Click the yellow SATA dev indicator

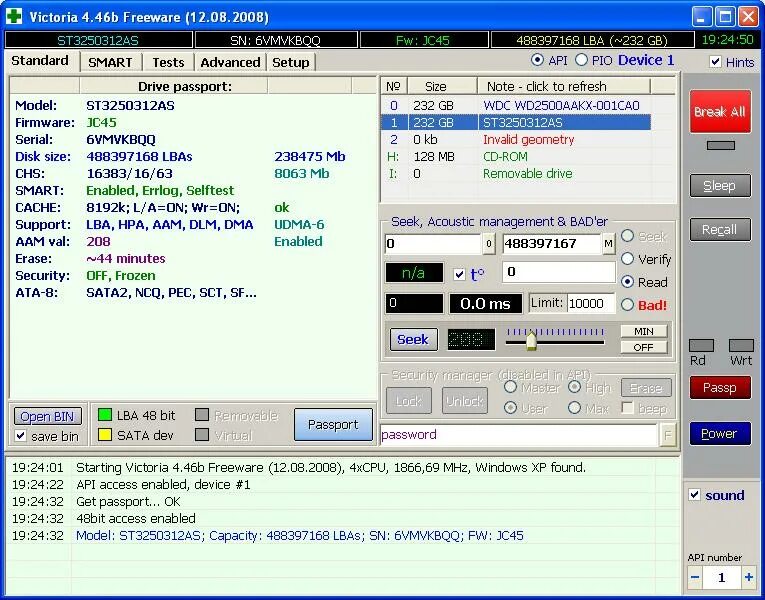tap(104, 435)
